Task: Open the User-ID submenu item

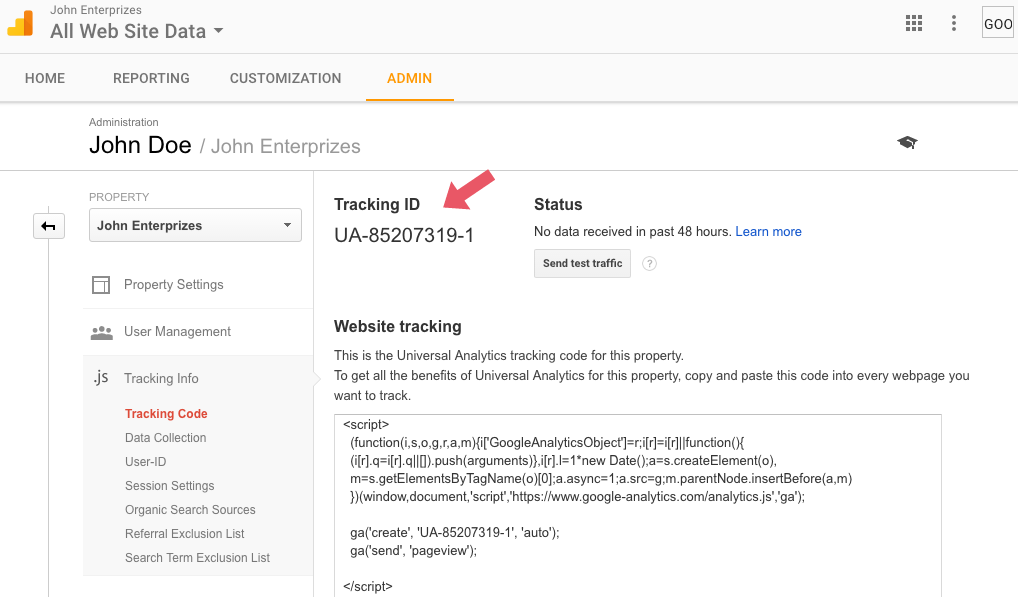Action: pyautogui.click(x=145, y=461)
